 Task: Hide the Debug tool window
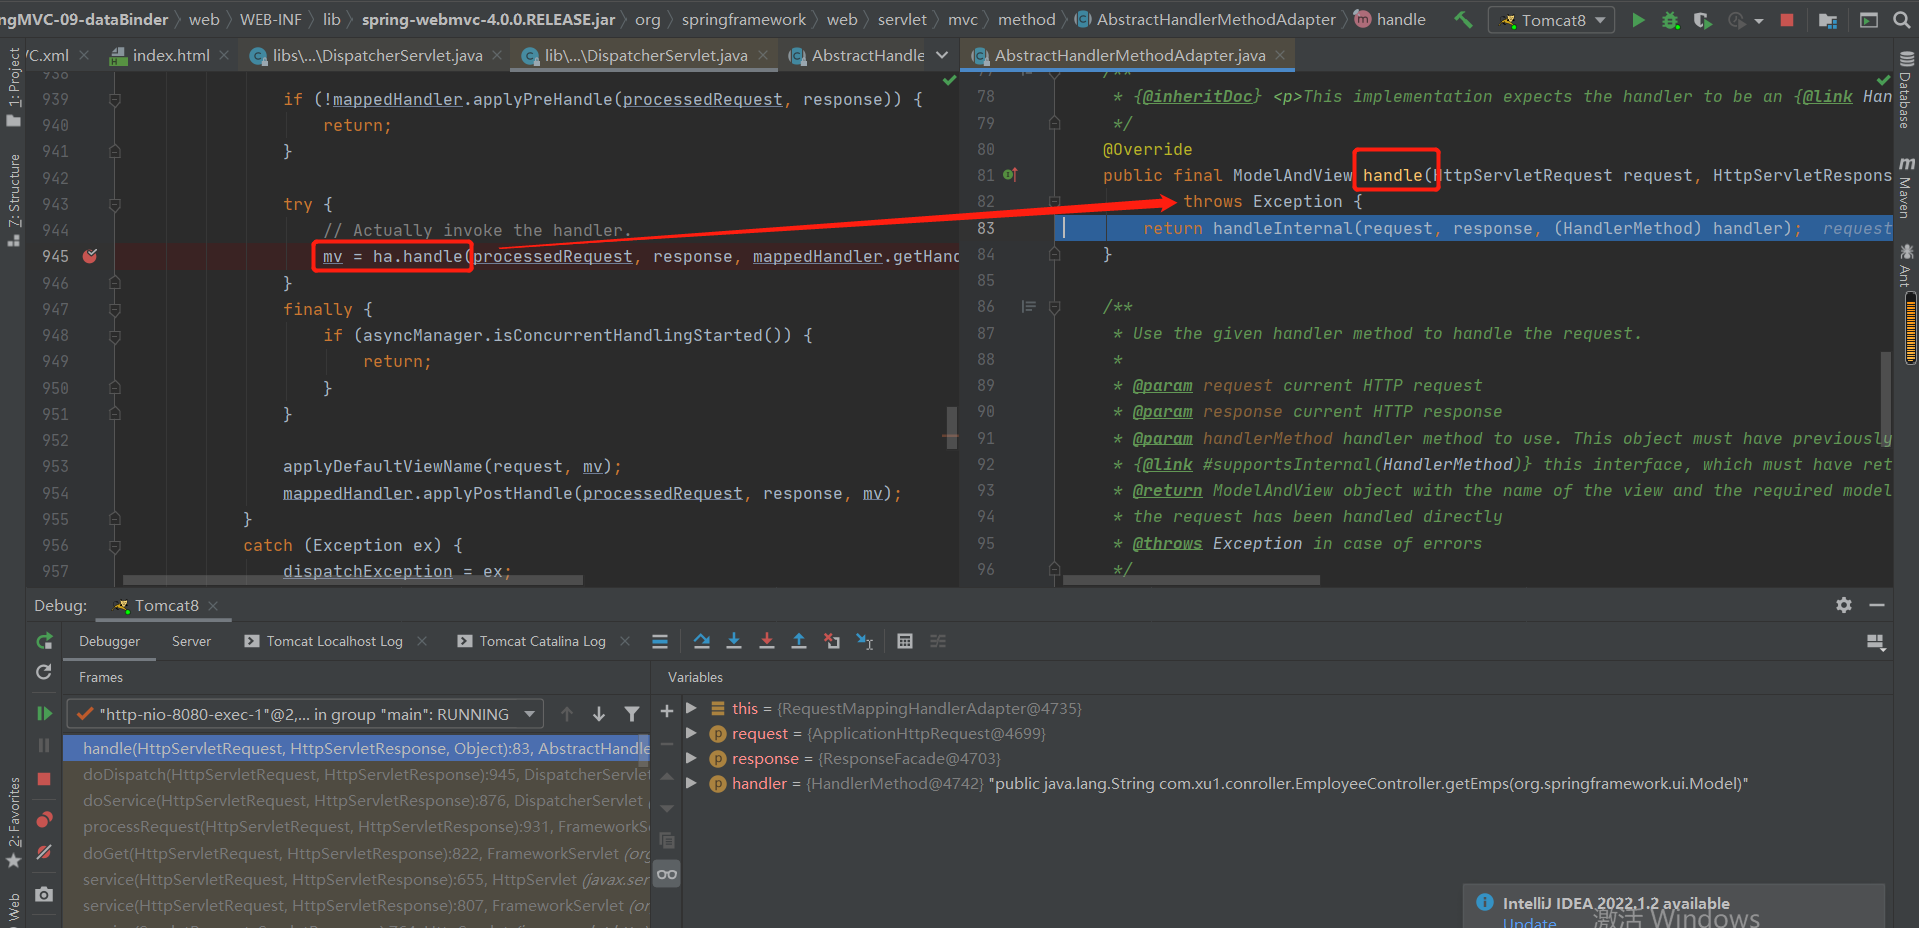point(1877,605)
